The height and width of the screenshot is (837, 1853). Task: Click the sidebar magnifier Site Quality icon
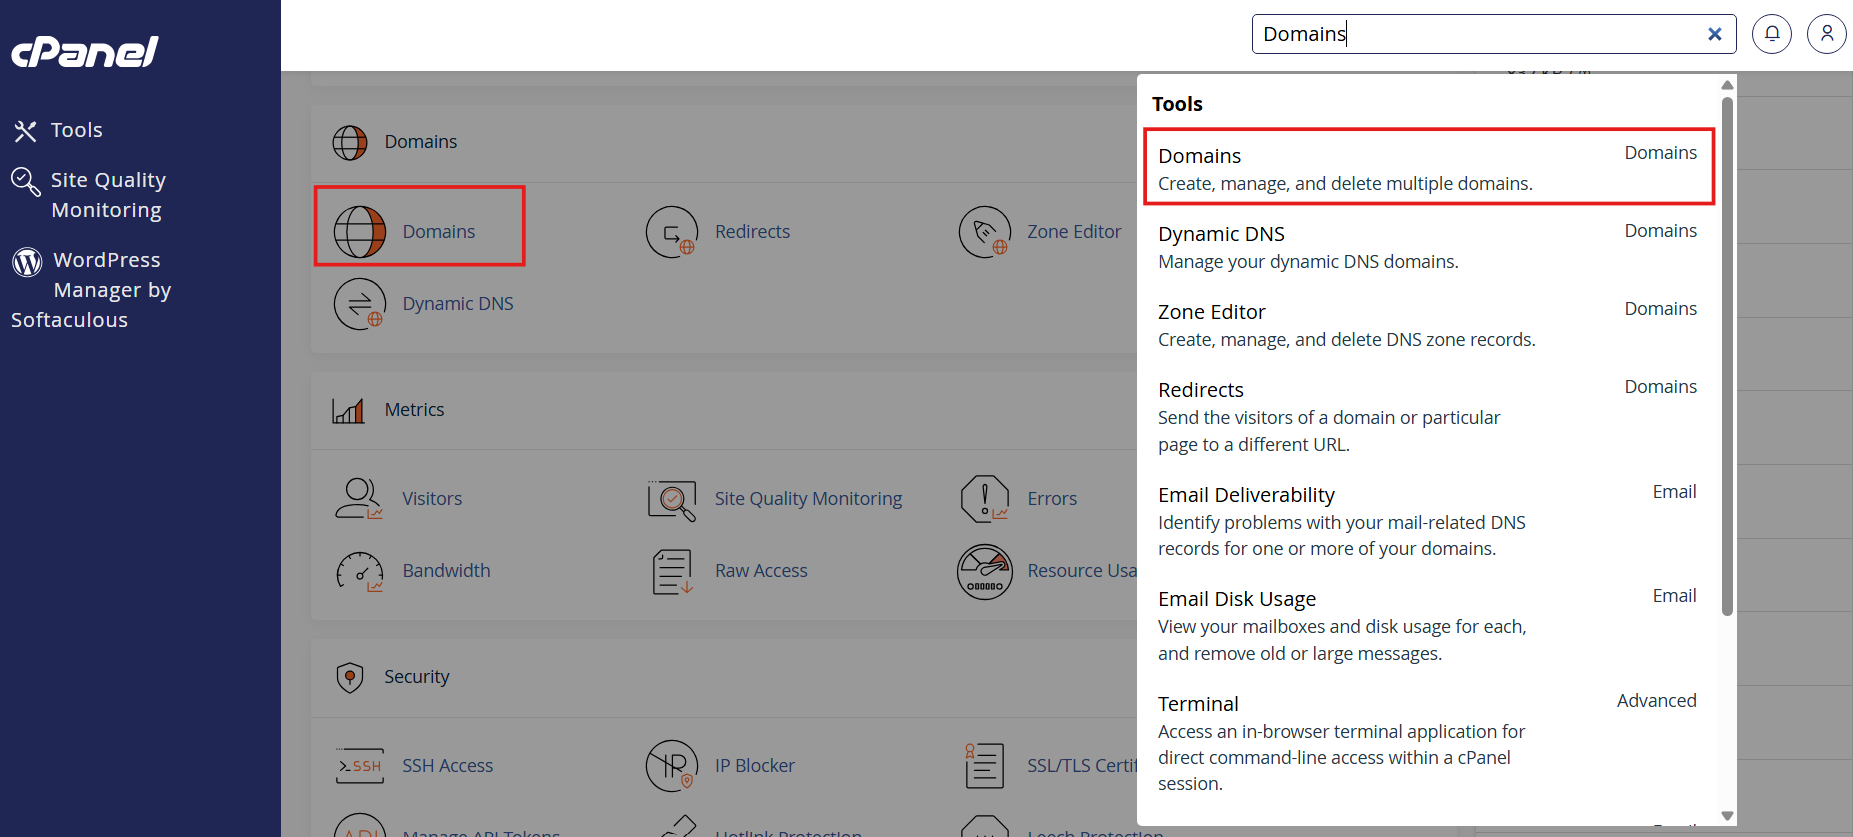[x=26, y=182]
